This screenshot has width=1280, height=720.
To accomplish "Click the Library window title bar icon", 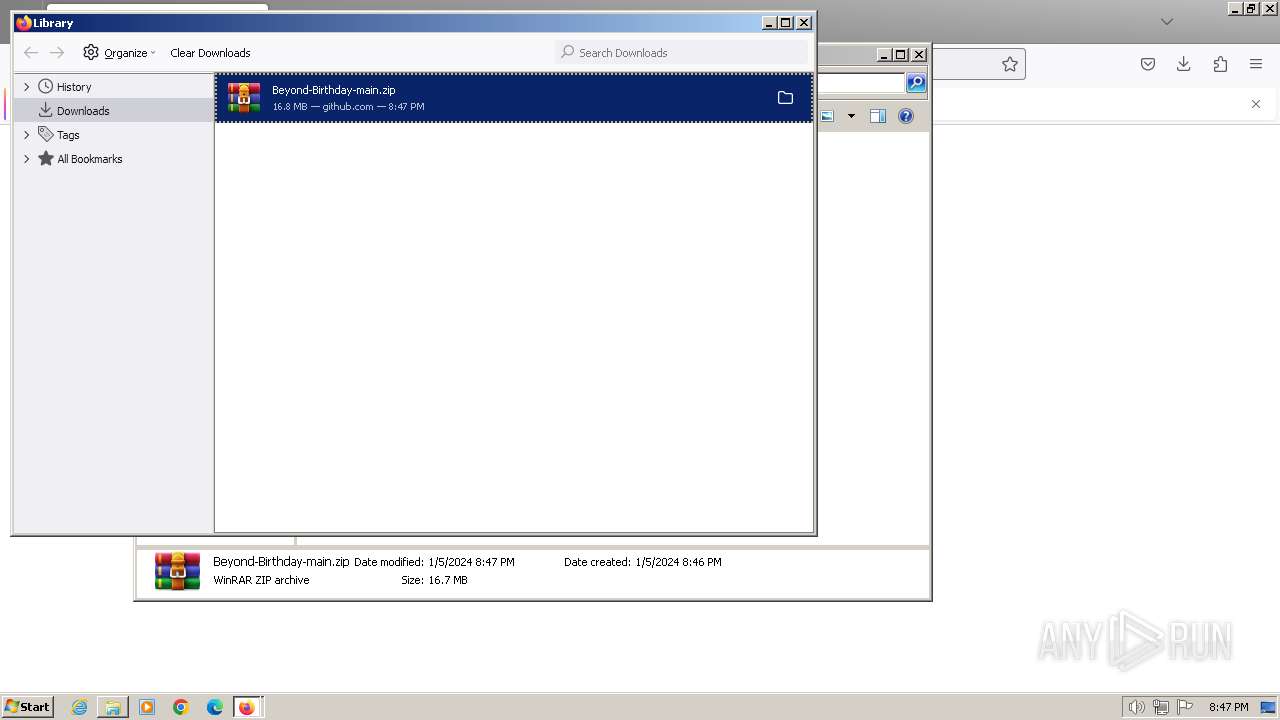I will point(24,22).
